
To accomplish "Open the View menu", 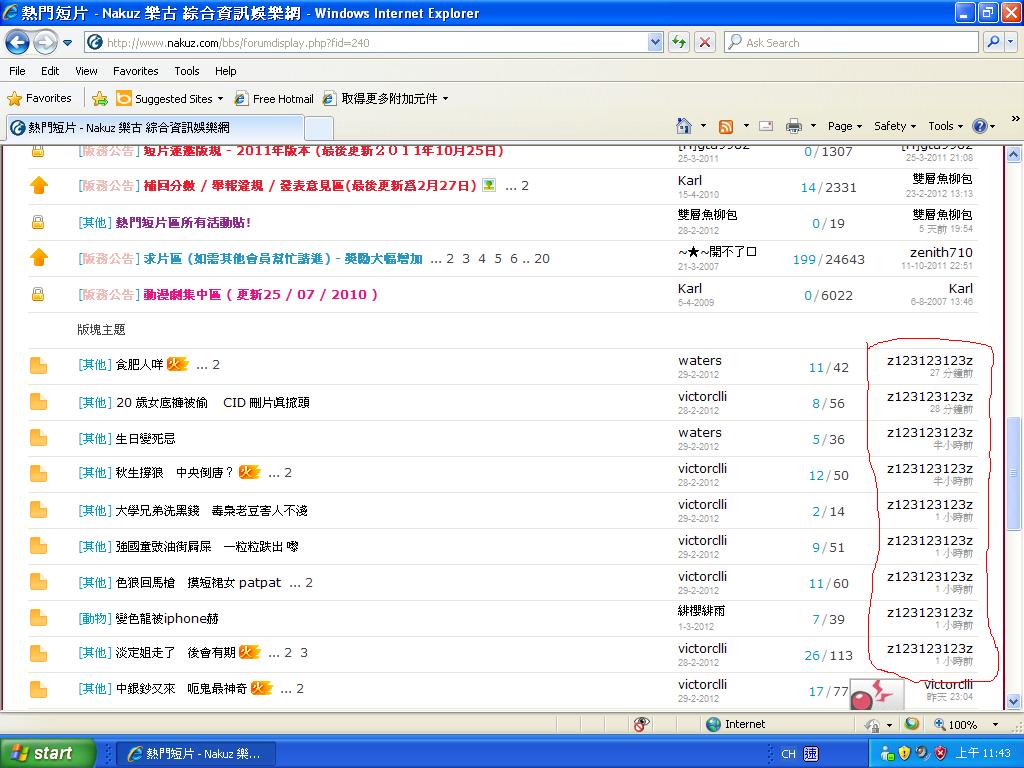I will pos(86,71).
